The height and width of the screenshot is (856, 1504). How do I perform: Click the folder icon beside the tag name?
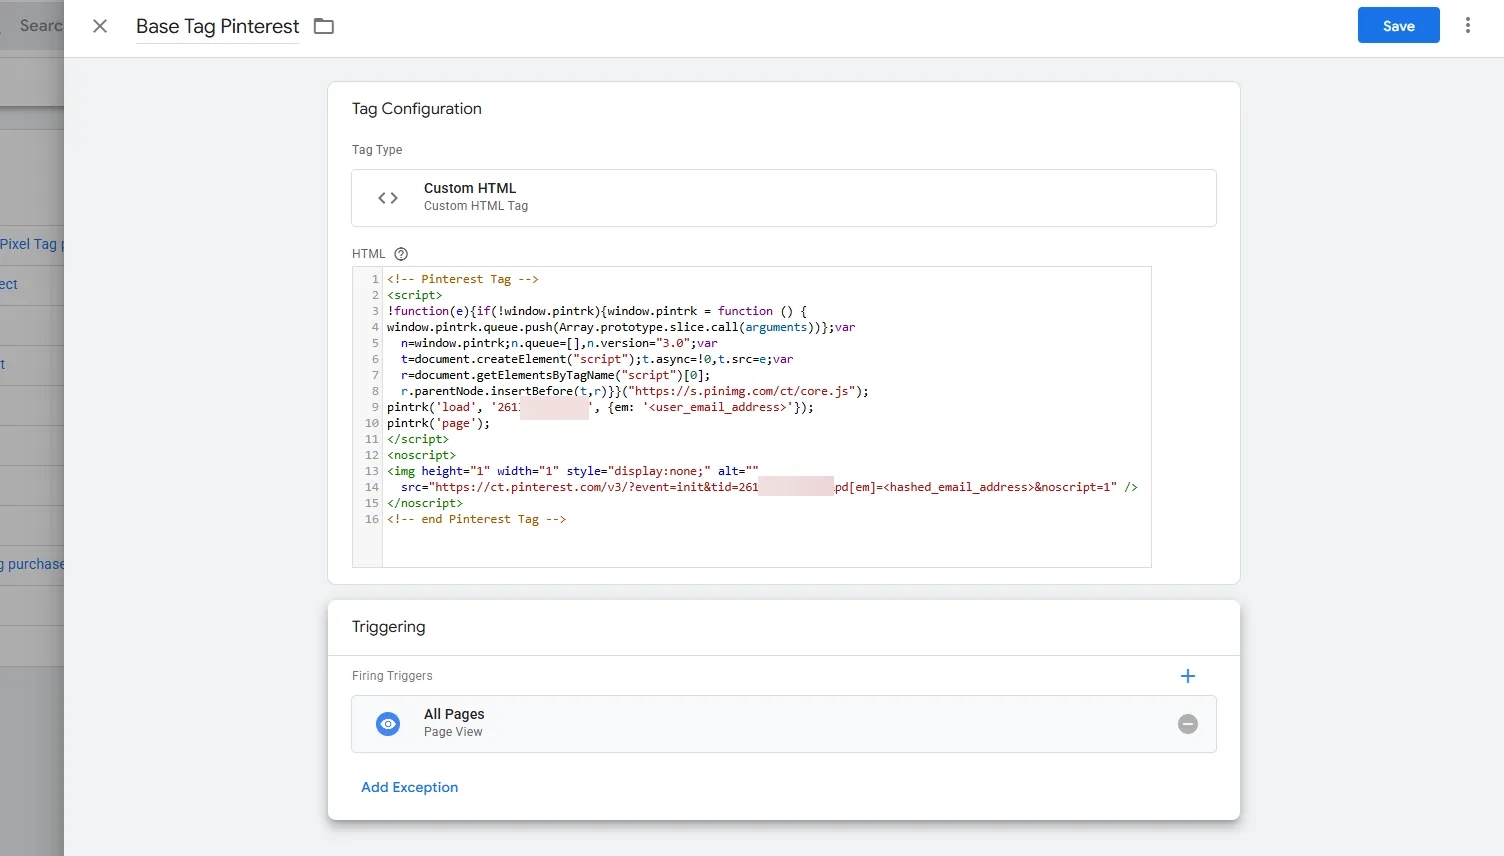[324, 26]
